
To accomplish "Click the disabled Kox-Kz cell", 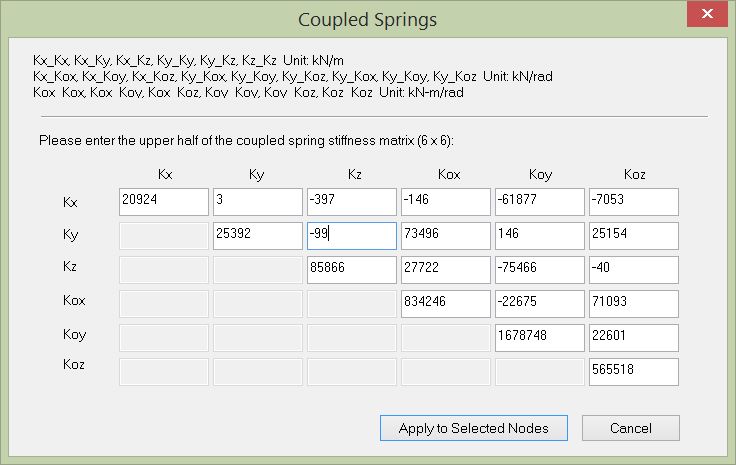I will click(352, 304).
